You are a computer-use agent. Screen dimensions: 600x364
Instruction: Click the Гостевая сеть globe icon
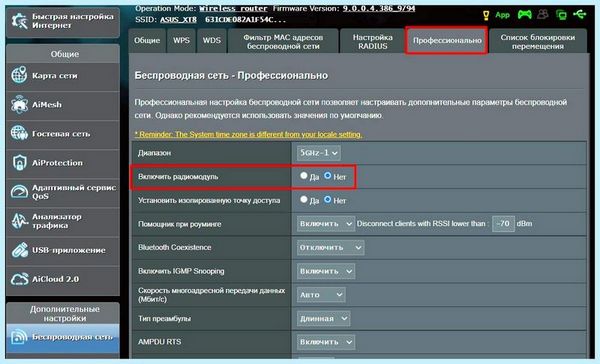click(19, 133)
